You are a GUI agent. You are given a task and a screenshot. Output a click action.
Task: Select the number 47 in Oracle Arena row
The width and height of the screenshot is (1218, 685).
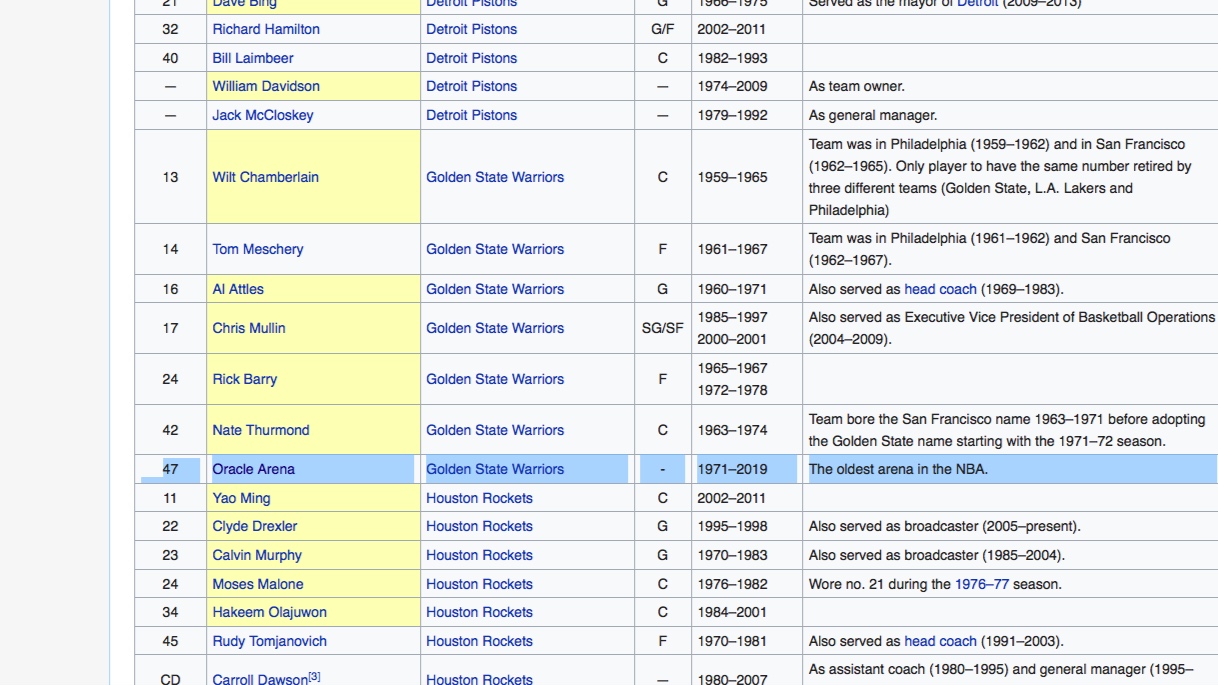point(170,469)
